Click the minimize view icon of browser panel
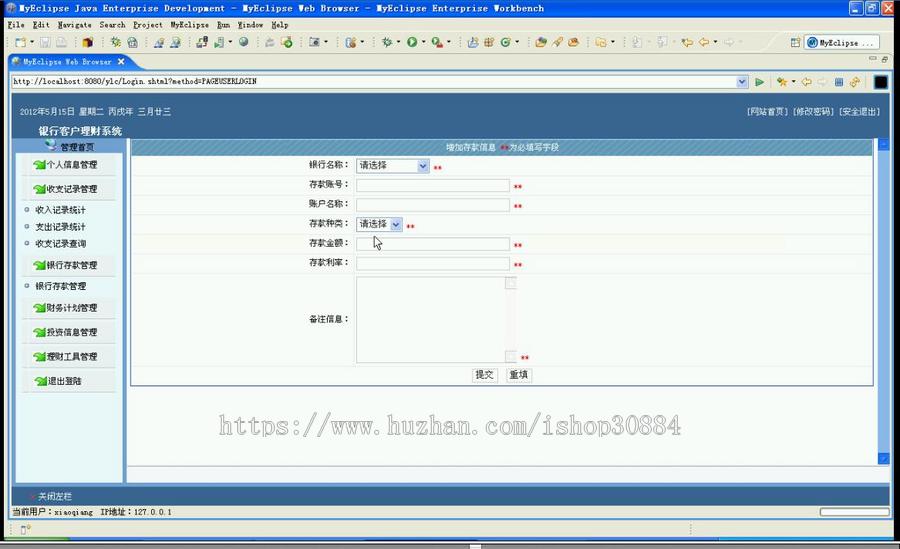The width and height of the screenshot is (900, 549). [x=873, y=59]
